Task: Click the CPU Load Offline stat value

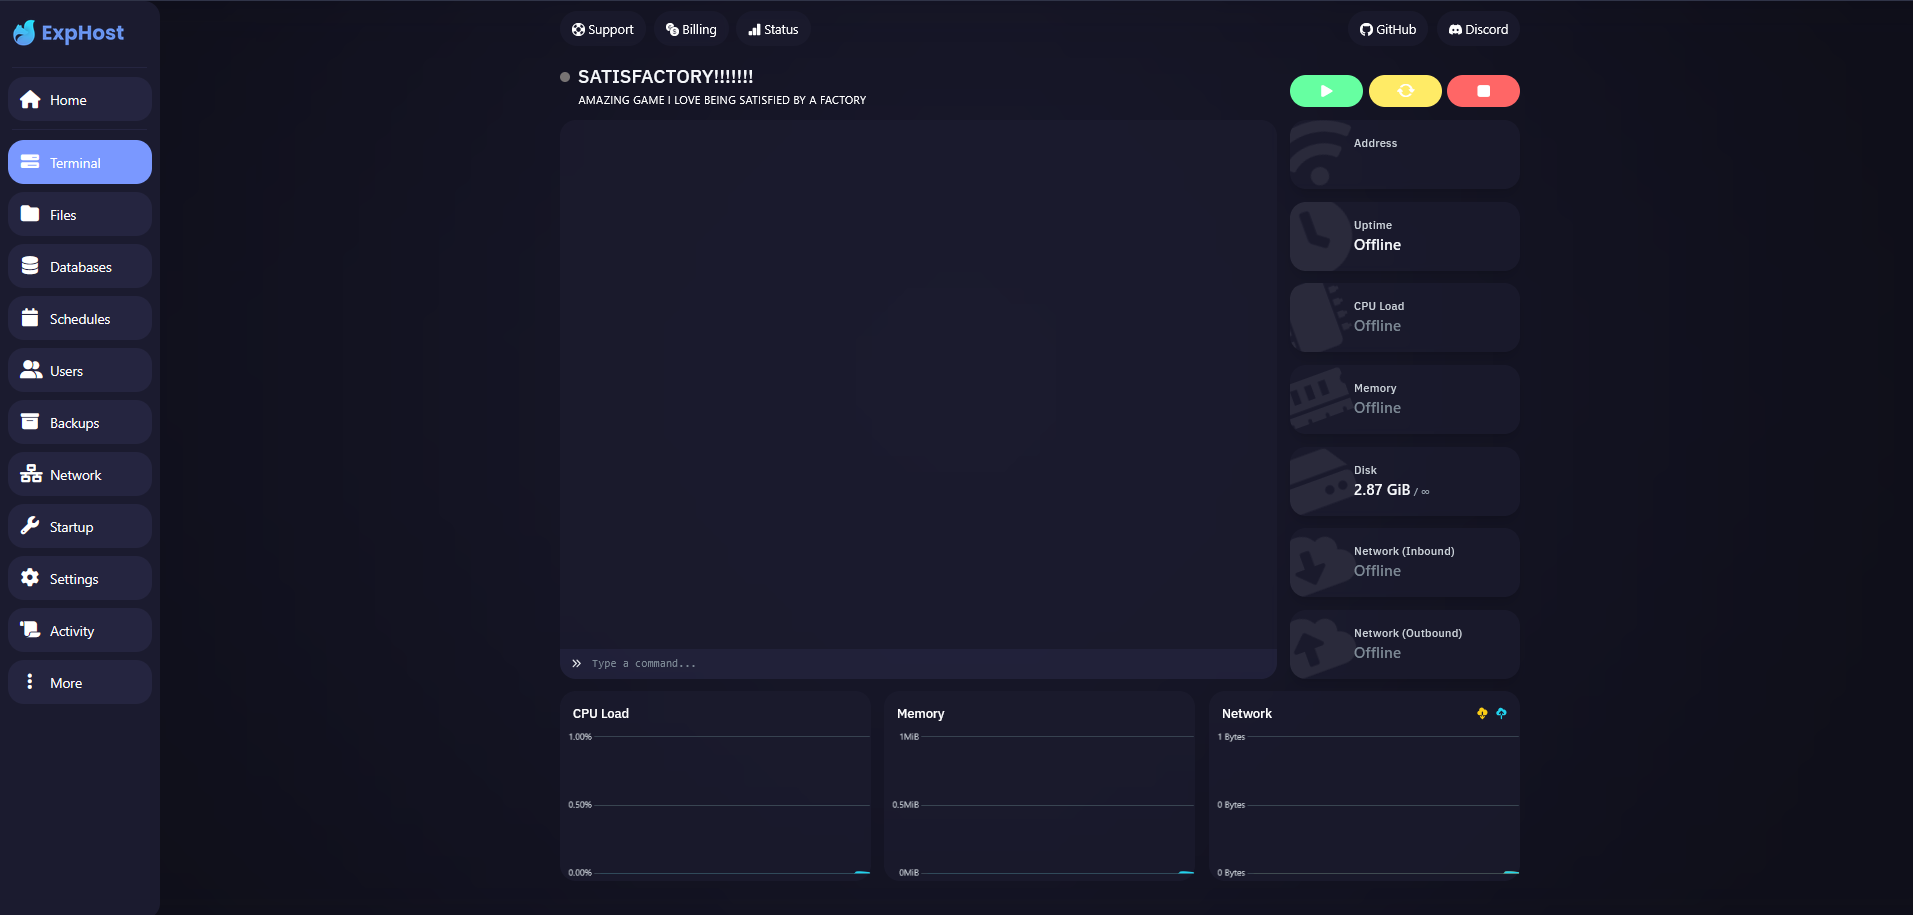Action: tap(1377, 326)
